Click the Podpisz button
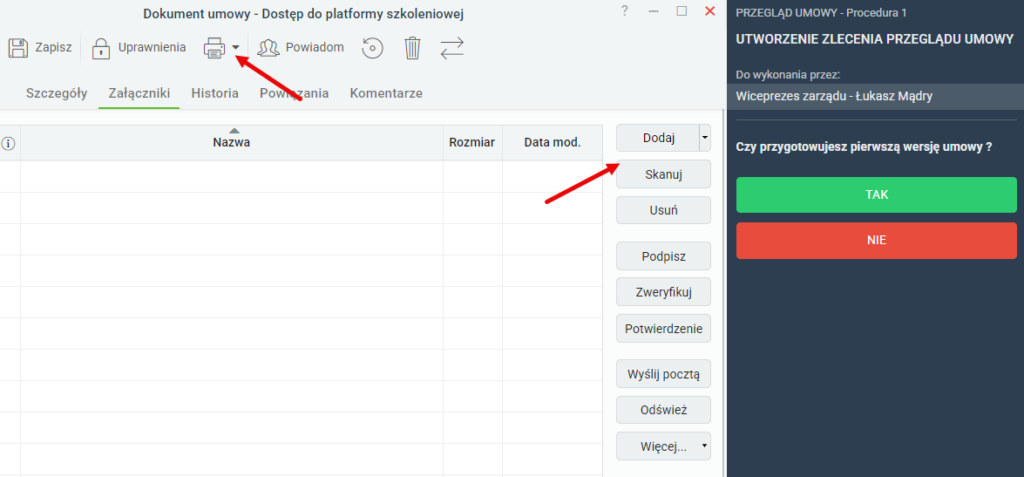Screen dimensions: 1024x477 pyautogui.click(x=664, y=256)
